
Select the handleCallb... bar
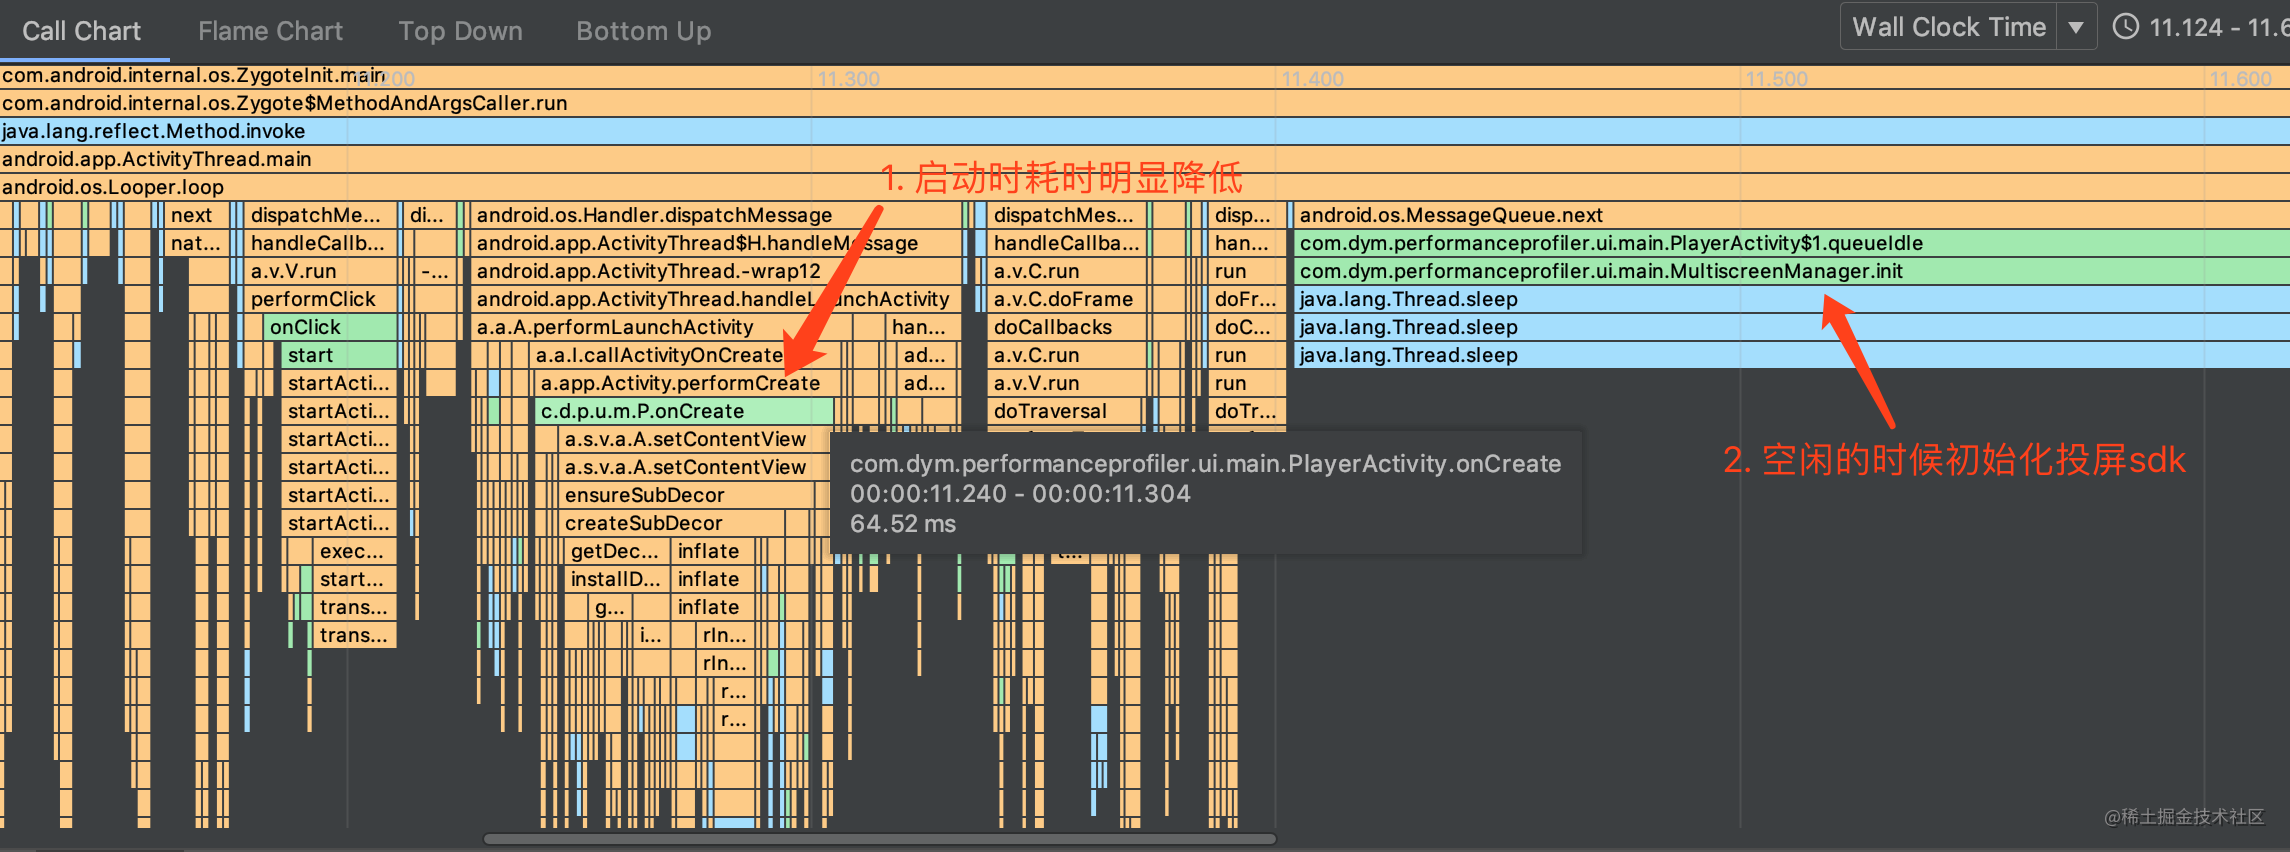(x=321, y=243)
